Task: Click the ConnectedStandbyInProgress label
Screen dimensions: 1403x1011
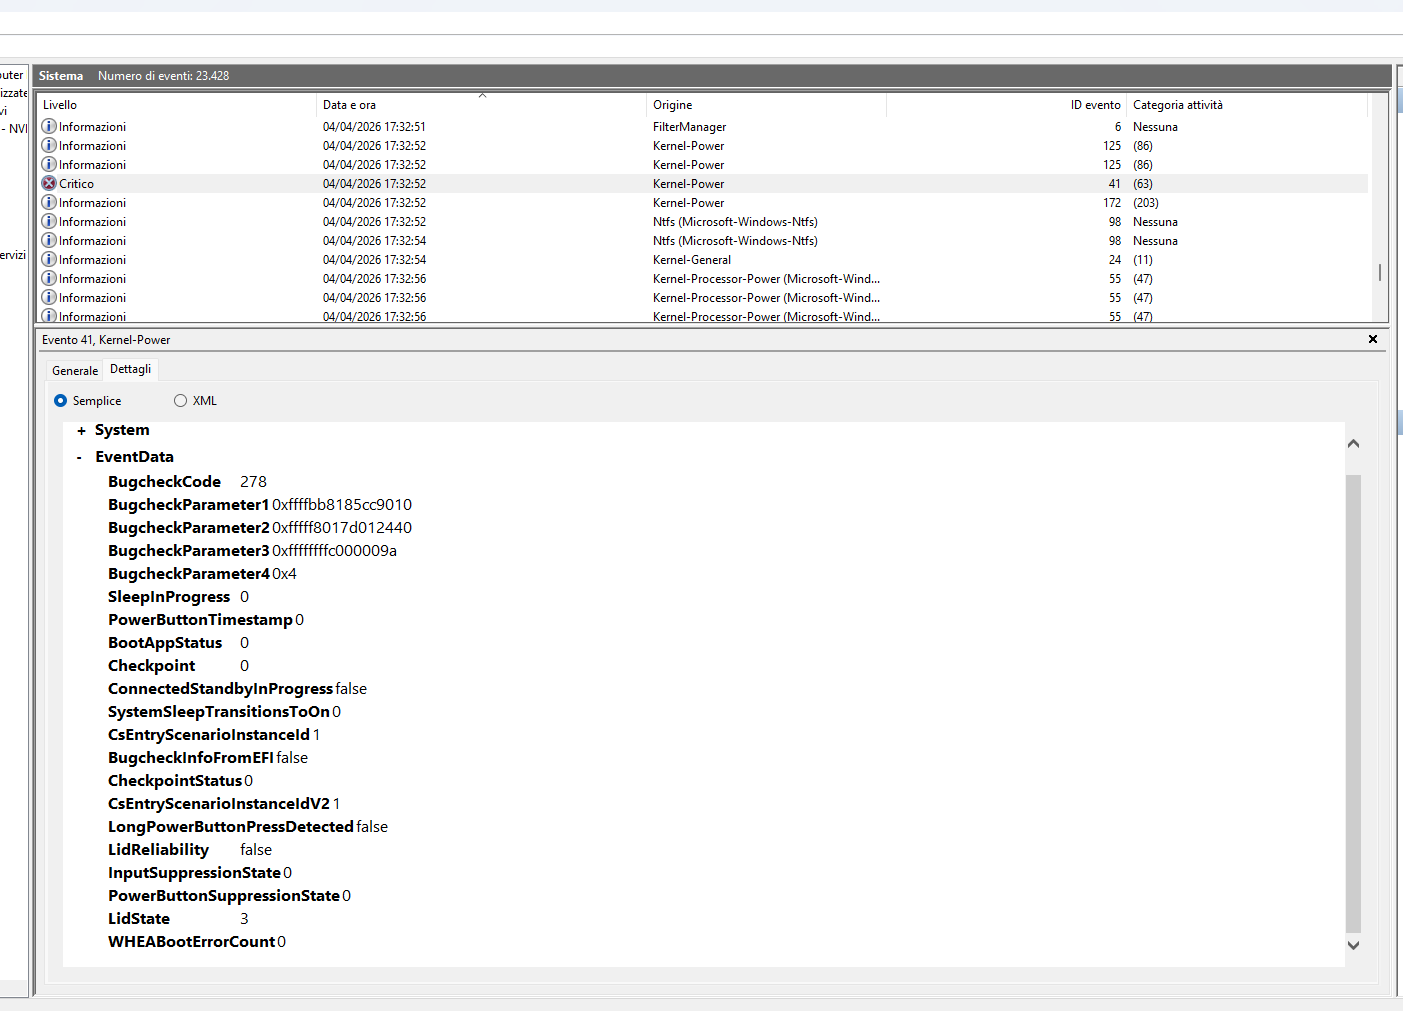Action: click(220, 689)
